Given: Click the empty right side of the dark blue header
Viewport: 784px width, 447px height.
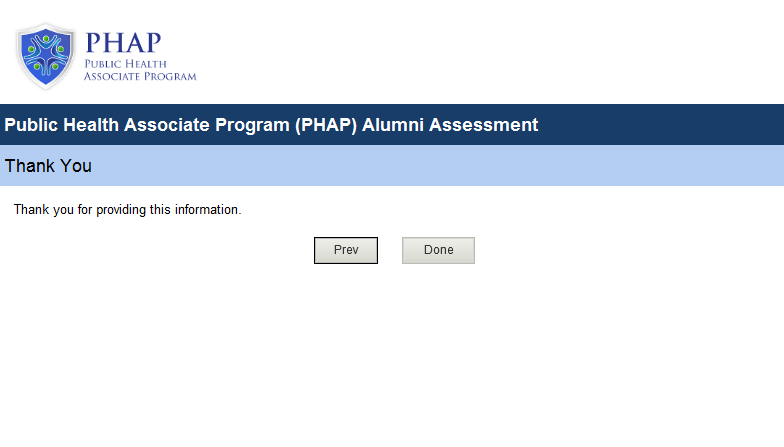Looking at the screenshot, I should (670, 125).
